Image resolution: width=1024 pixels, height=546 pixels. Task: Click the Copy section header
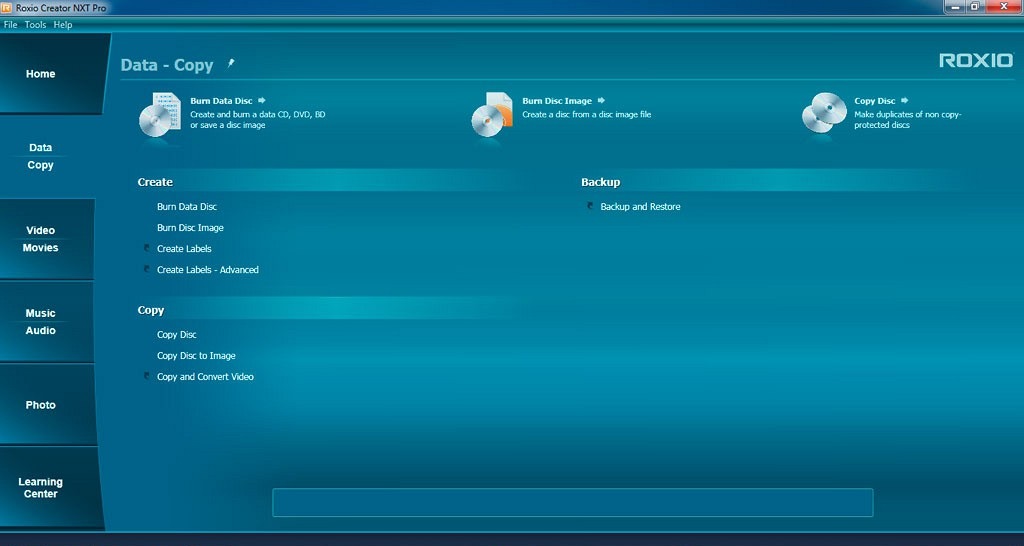151,310
